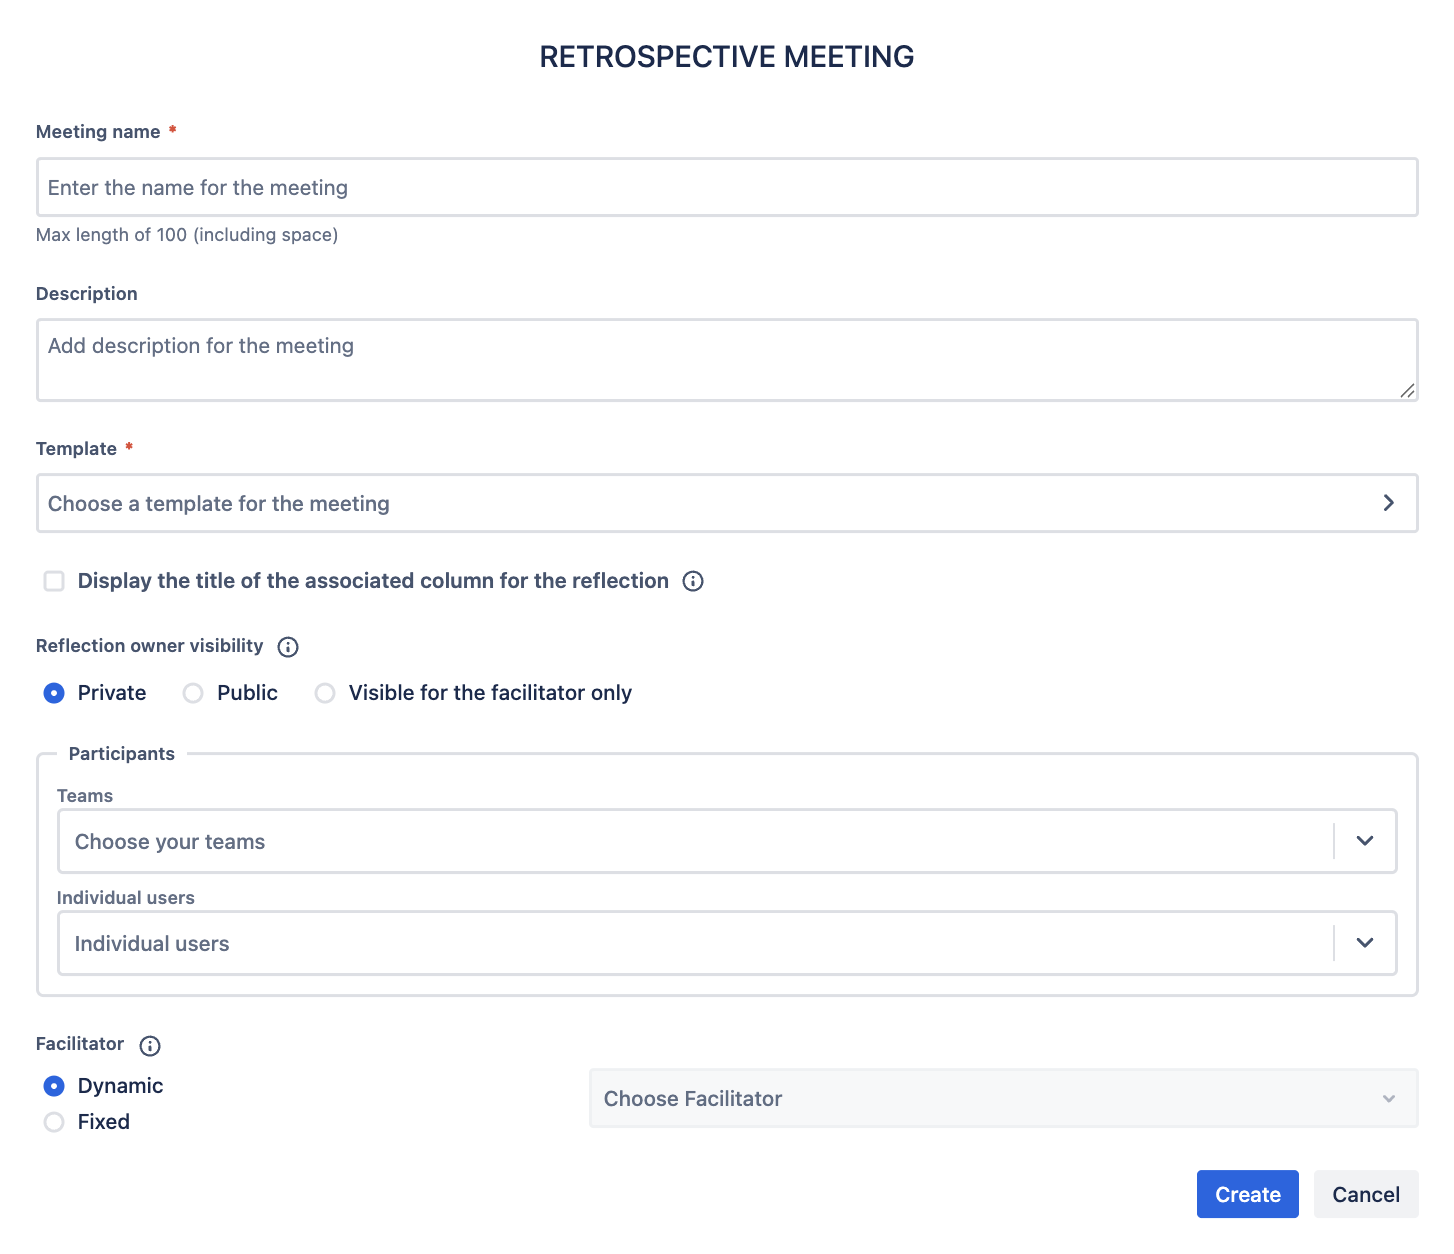
Task: Choose Visible for the facilitator only
Action: coord(325,693)
